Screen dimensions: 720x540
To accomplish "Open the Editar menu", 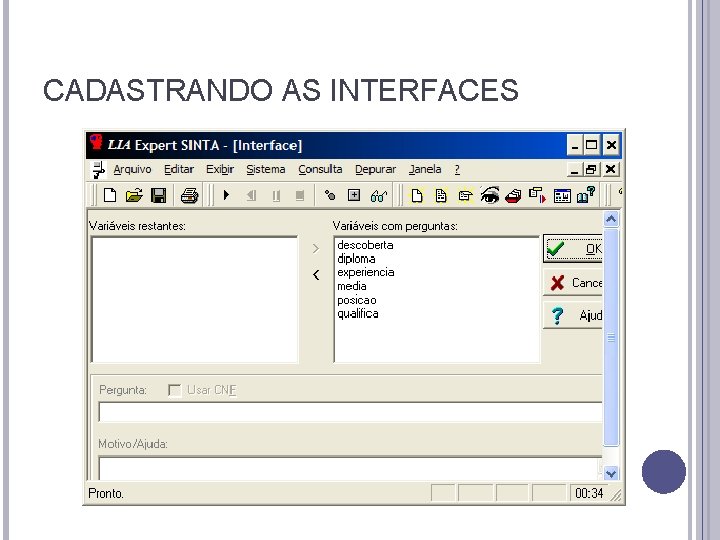I will click(x=179, y=169).
